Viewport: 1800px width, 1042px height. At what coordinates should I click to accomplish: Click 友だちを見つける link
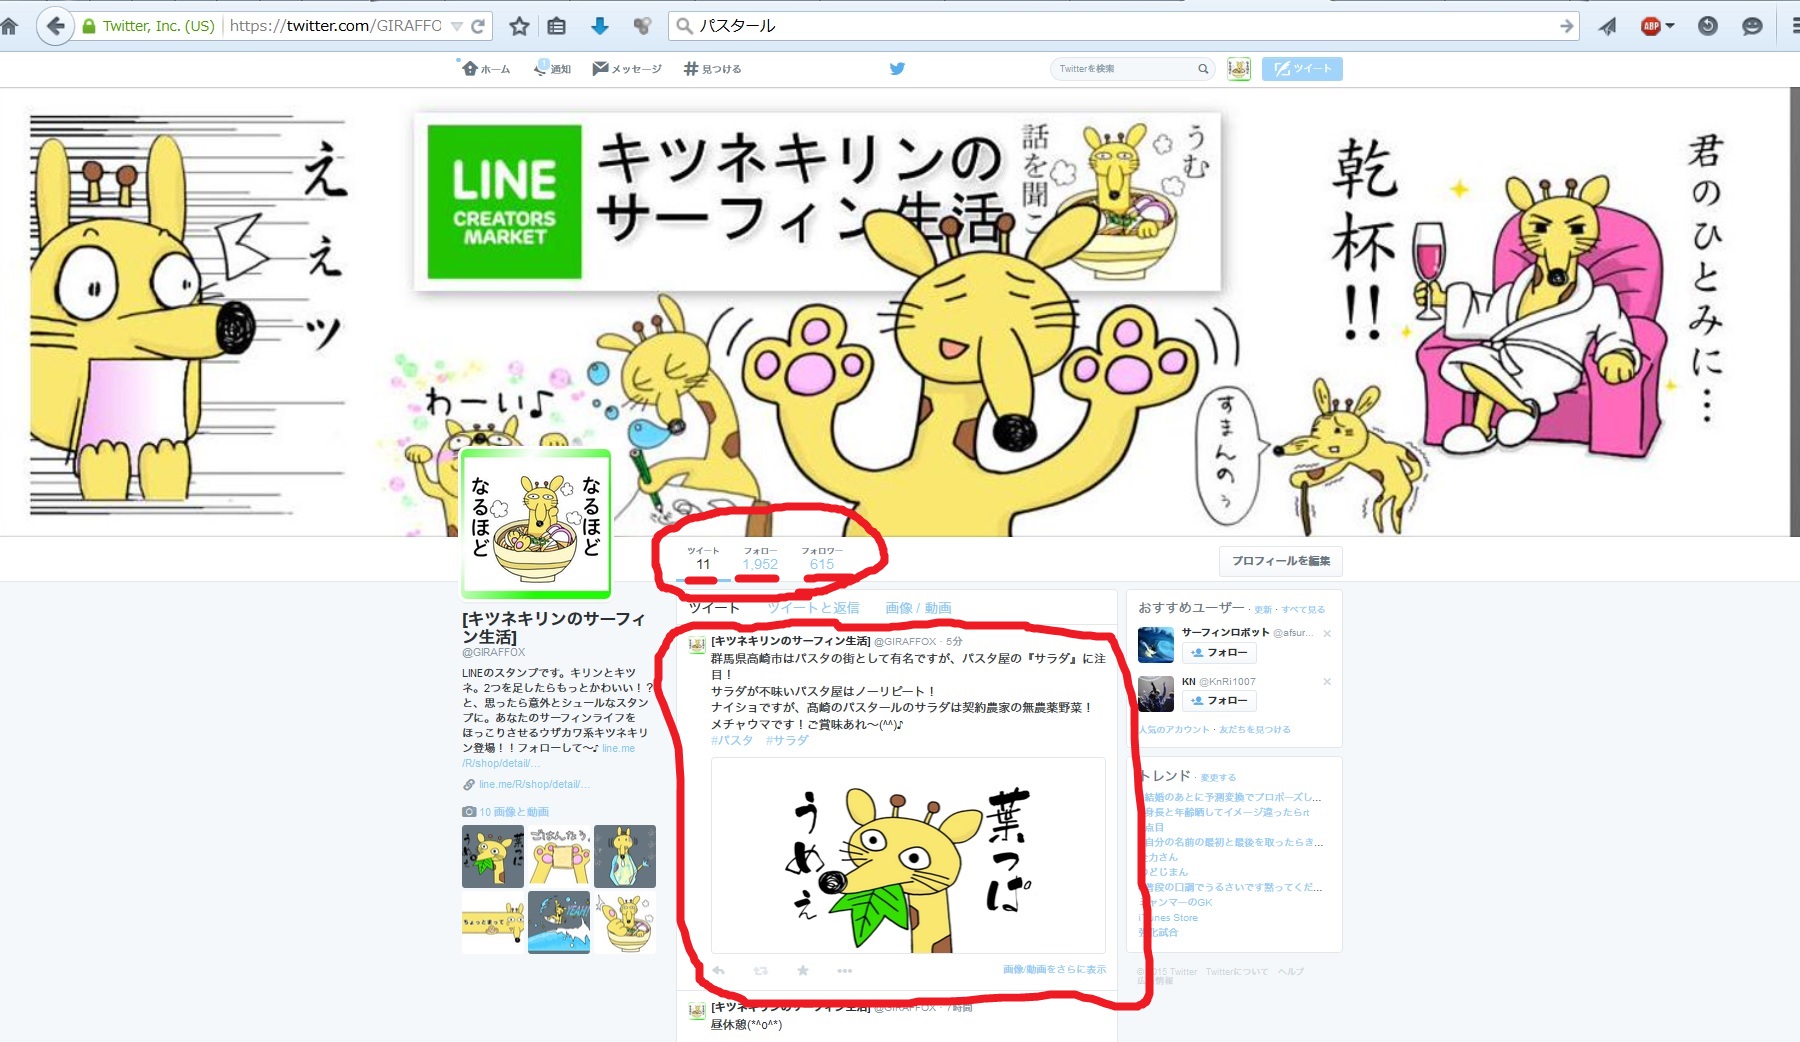(1255, 729)
